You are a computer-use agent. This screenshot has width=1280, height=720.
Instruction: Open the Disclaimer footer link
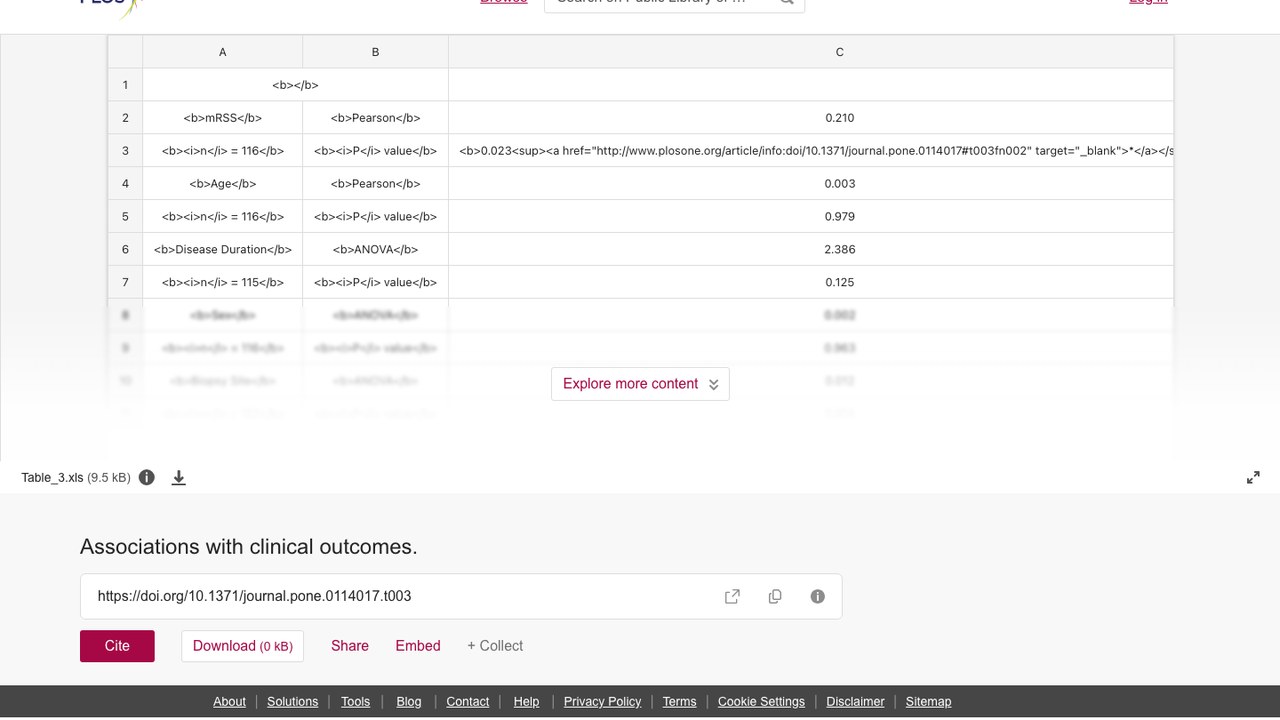pyautogui.click(x=855, y=701)
